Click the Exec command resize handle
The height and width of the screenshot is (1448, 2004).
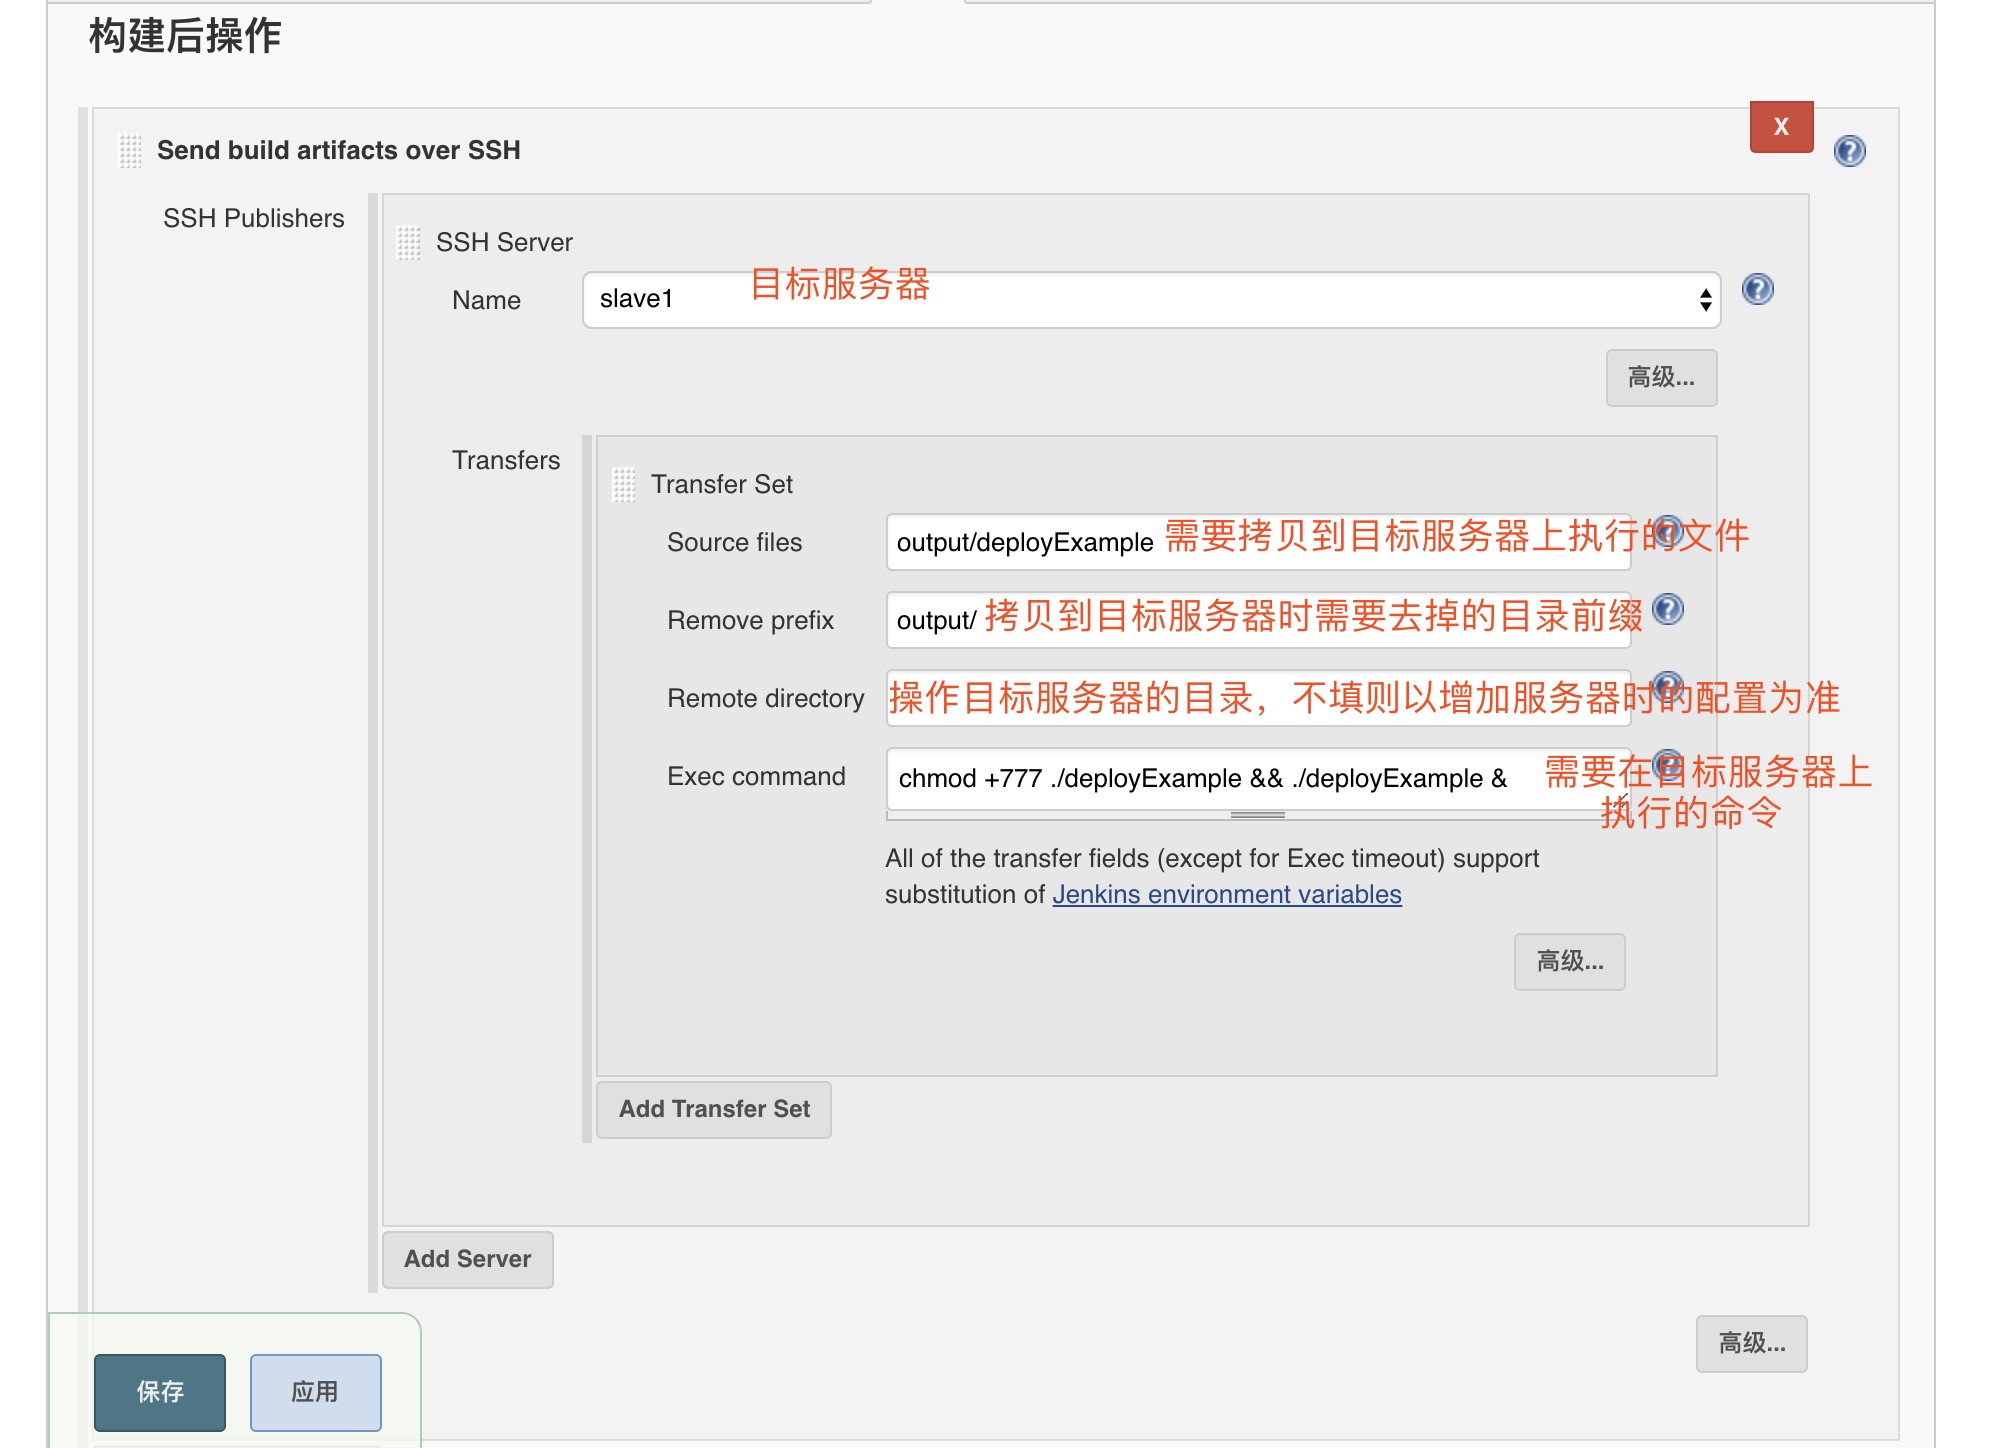tap(1257, 815)
